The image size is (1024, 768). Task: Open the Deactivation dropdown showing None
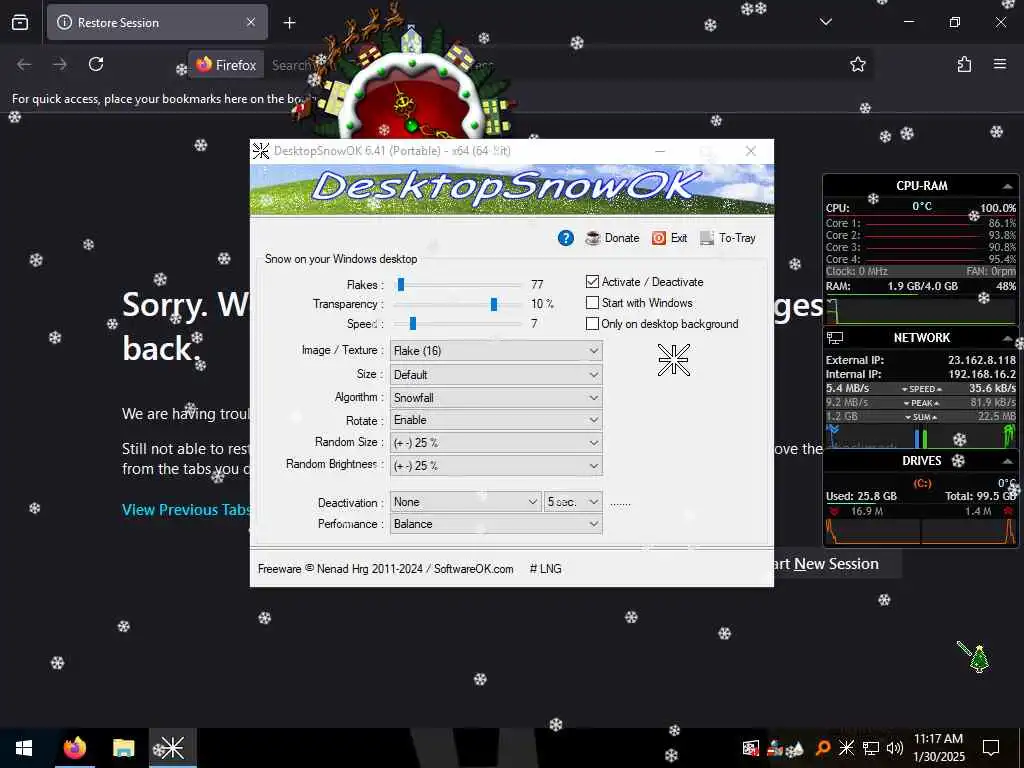465,502
